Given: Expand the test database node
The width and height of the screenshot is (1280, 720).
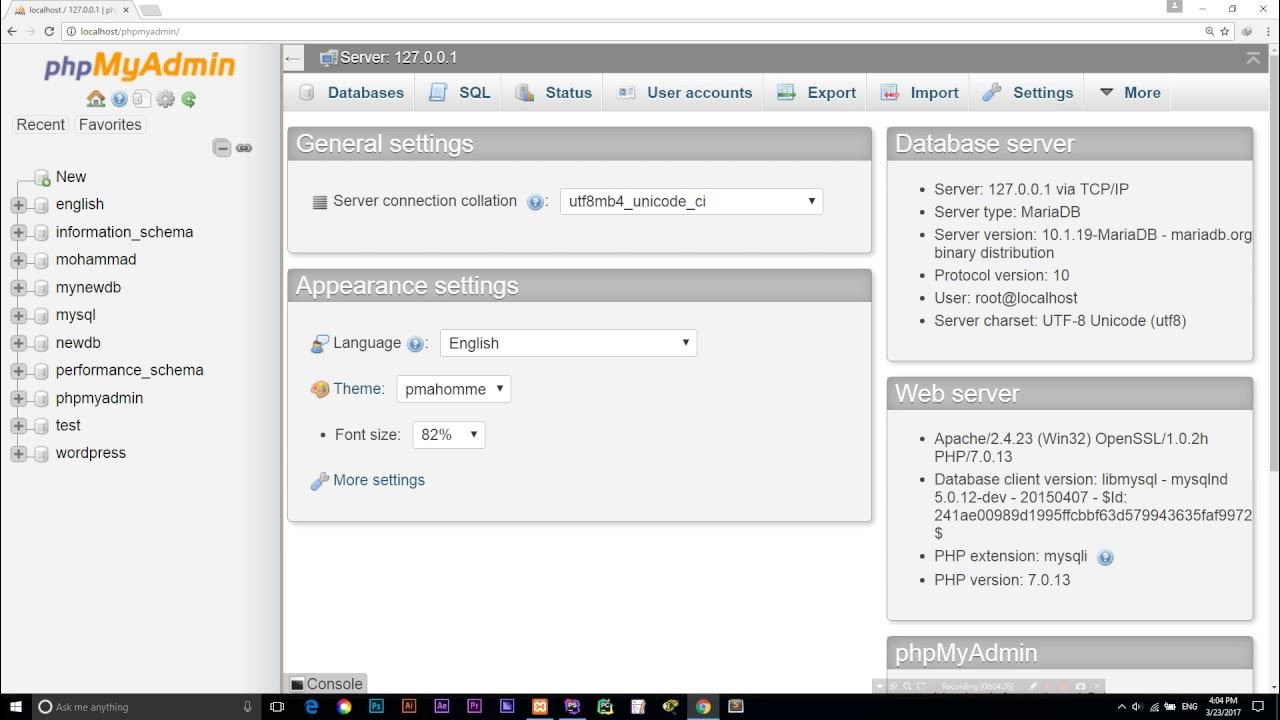Looking at the screenshot, I should click(18, 426).
